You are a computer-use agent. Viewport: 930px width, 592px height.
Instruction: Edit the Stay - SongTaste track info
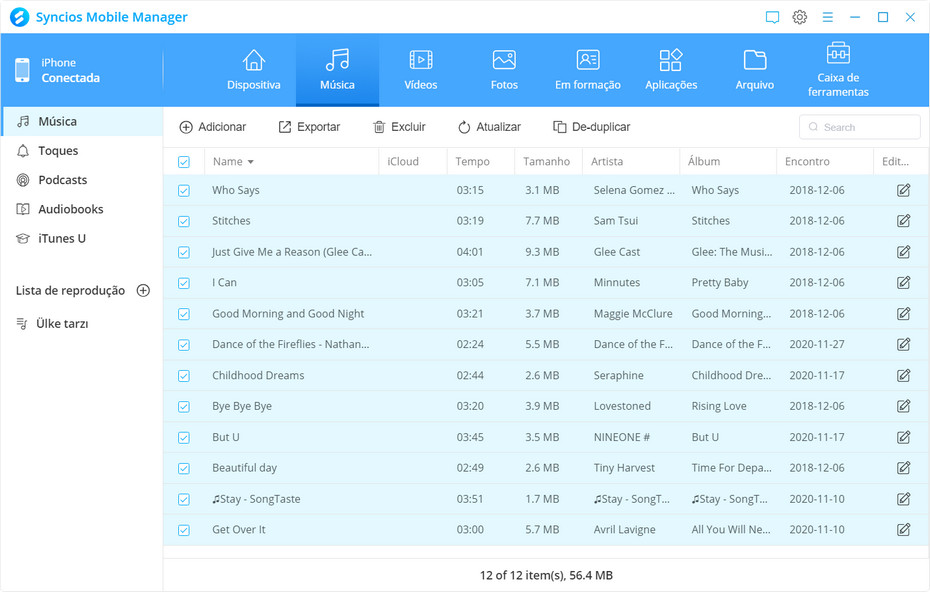tap(903, 499)
